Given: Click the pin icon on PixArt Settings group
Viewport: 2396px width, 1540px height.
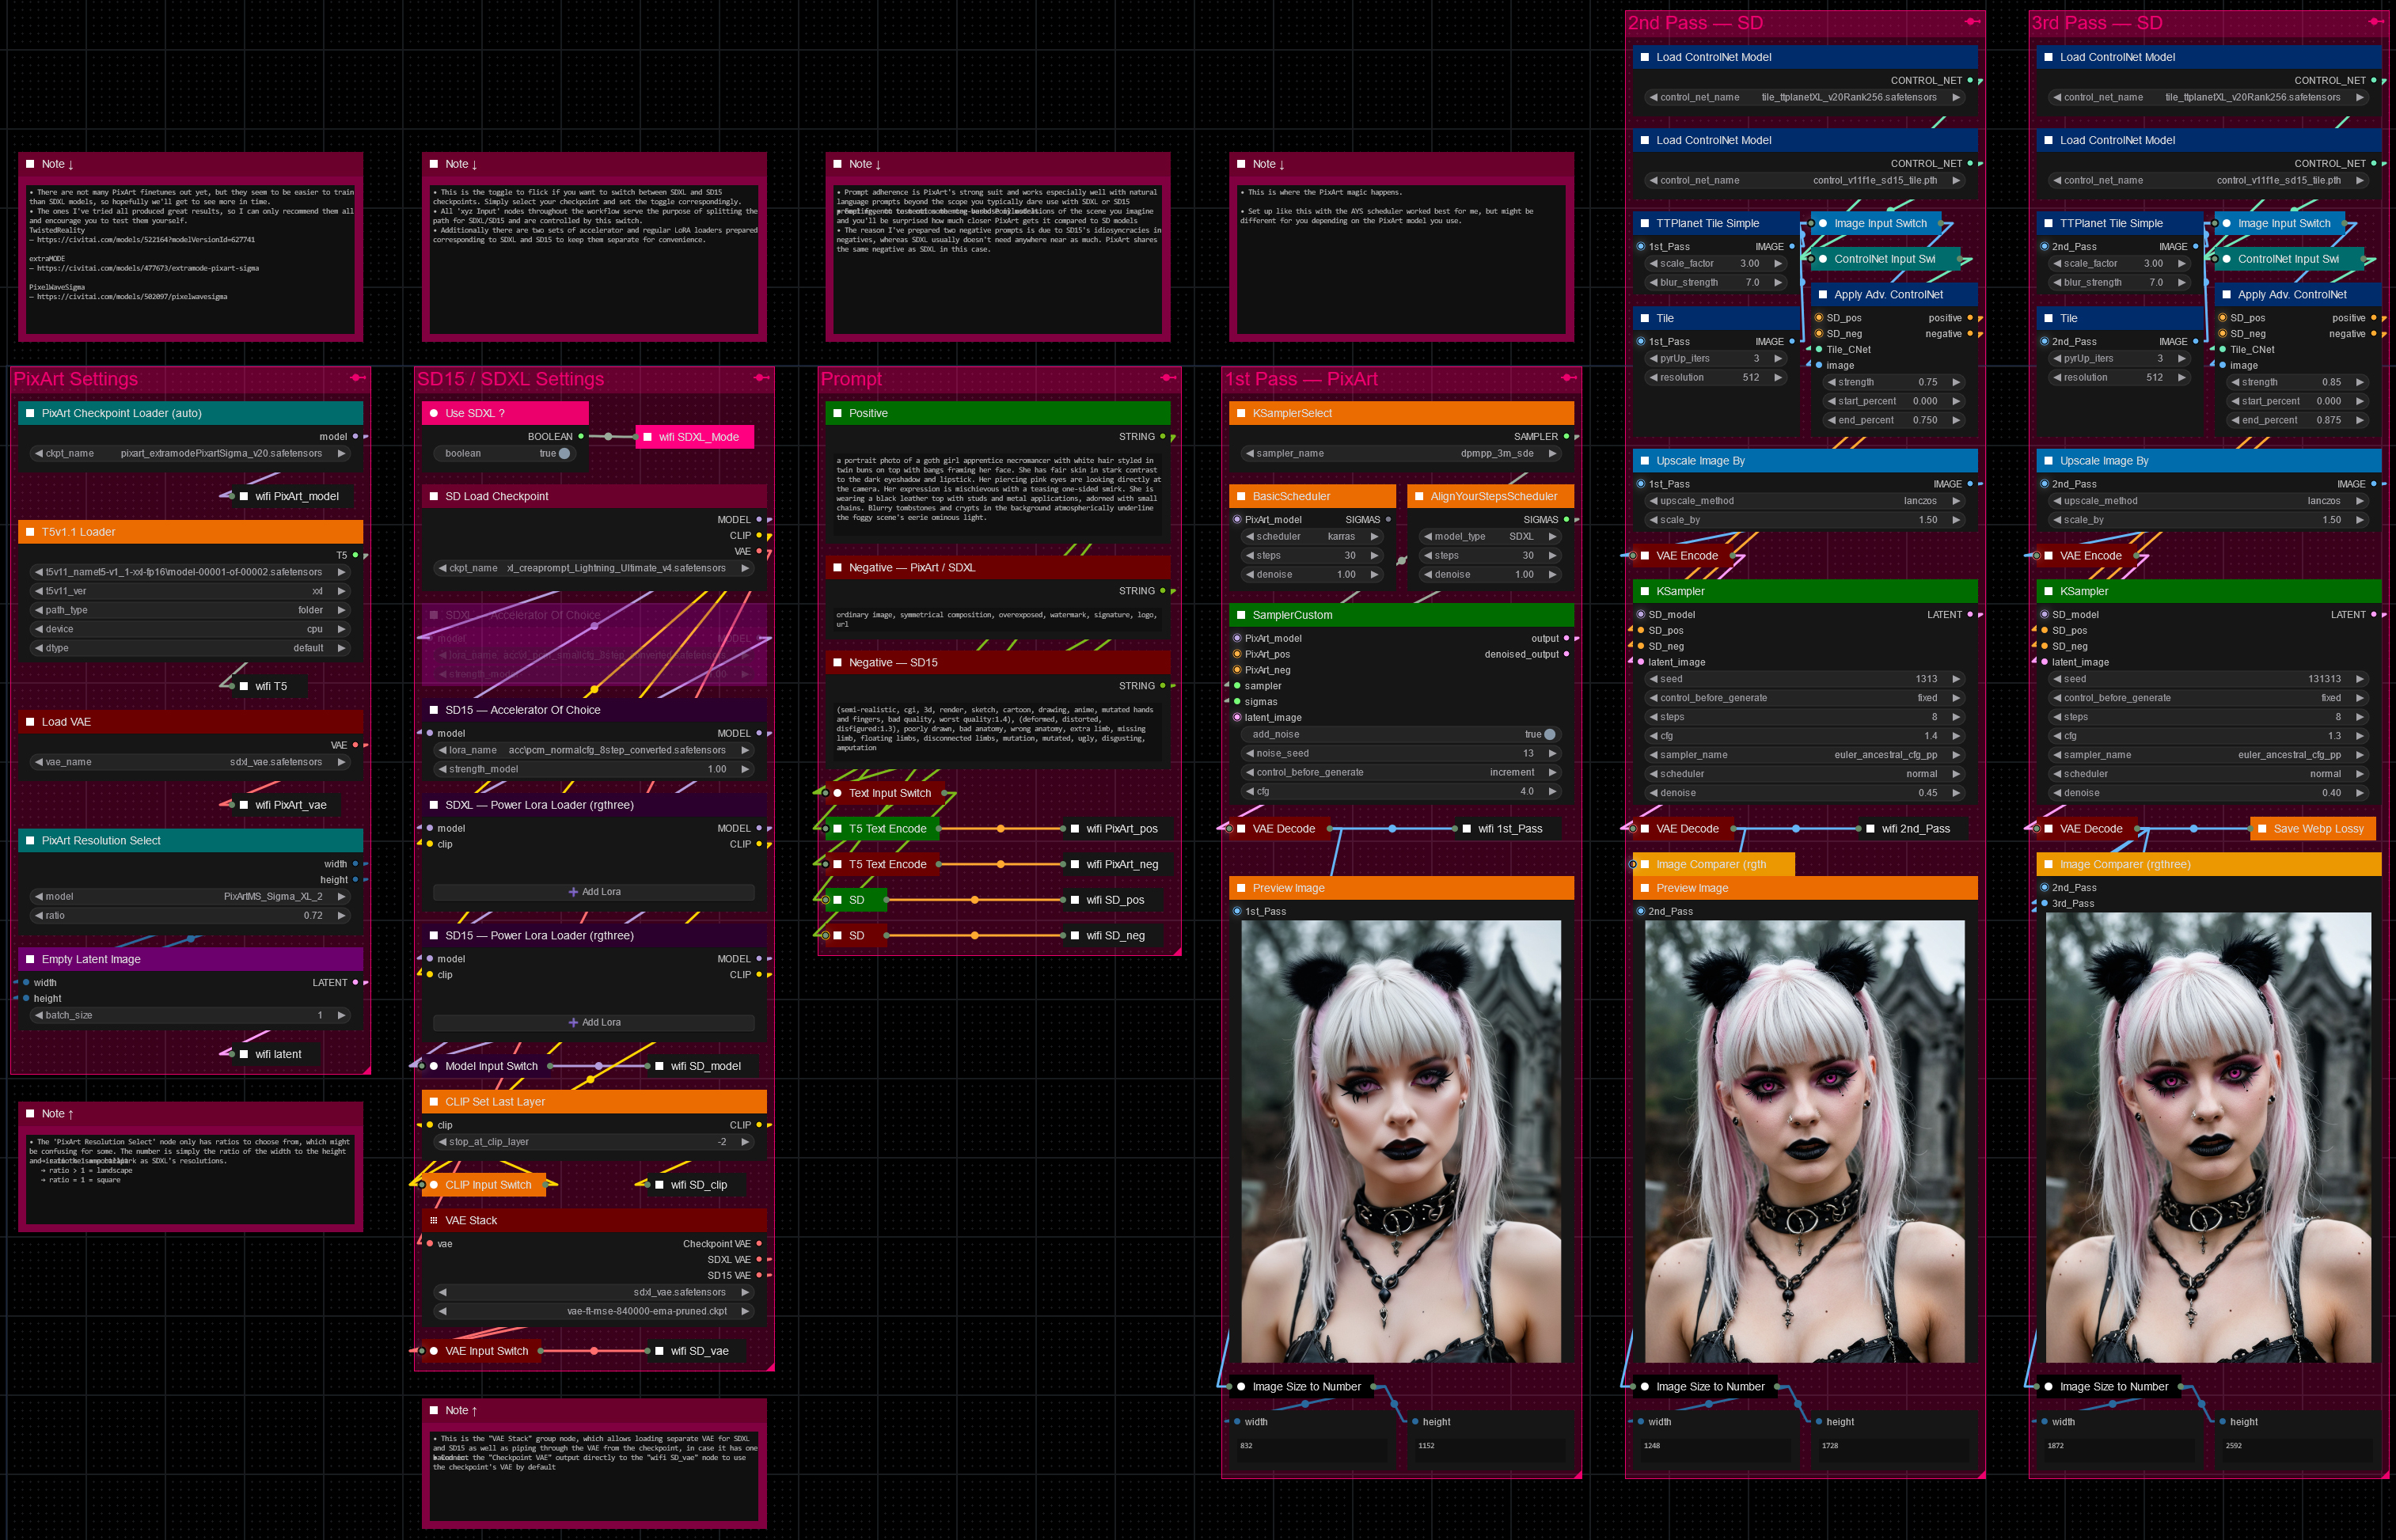Looking at the screenshot, I should point(357,378).
